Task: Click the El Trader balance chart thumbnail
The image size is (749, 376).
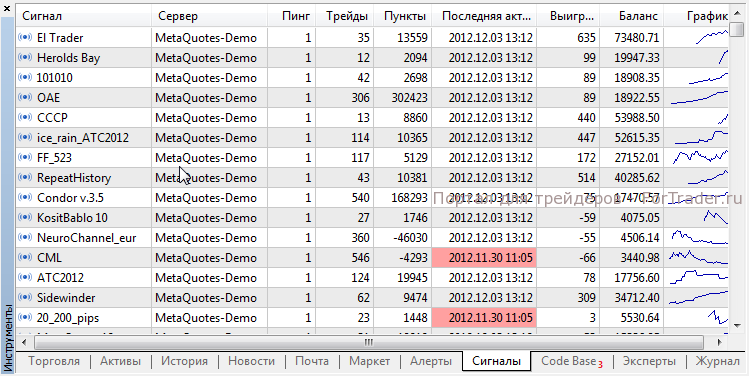Action: click(712, 37)
